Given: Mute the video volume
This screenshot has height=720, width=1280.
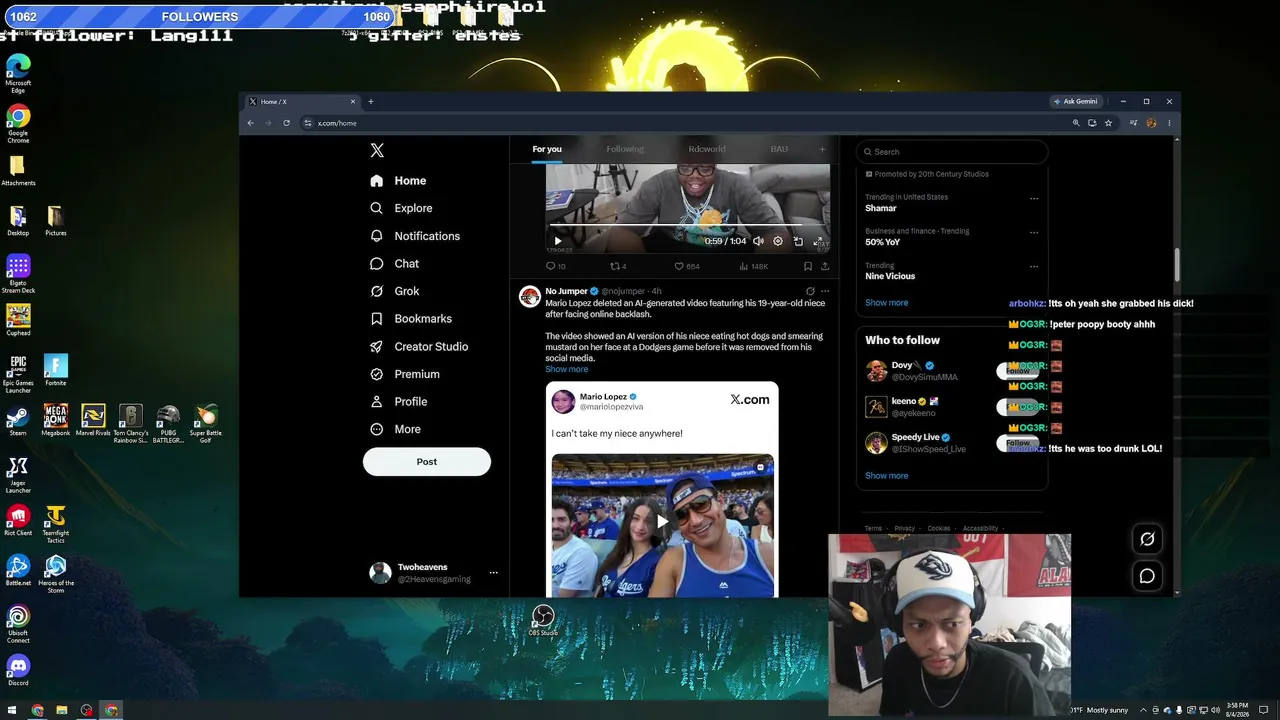Looking at the screenshot, I should [x=758, y=241].
